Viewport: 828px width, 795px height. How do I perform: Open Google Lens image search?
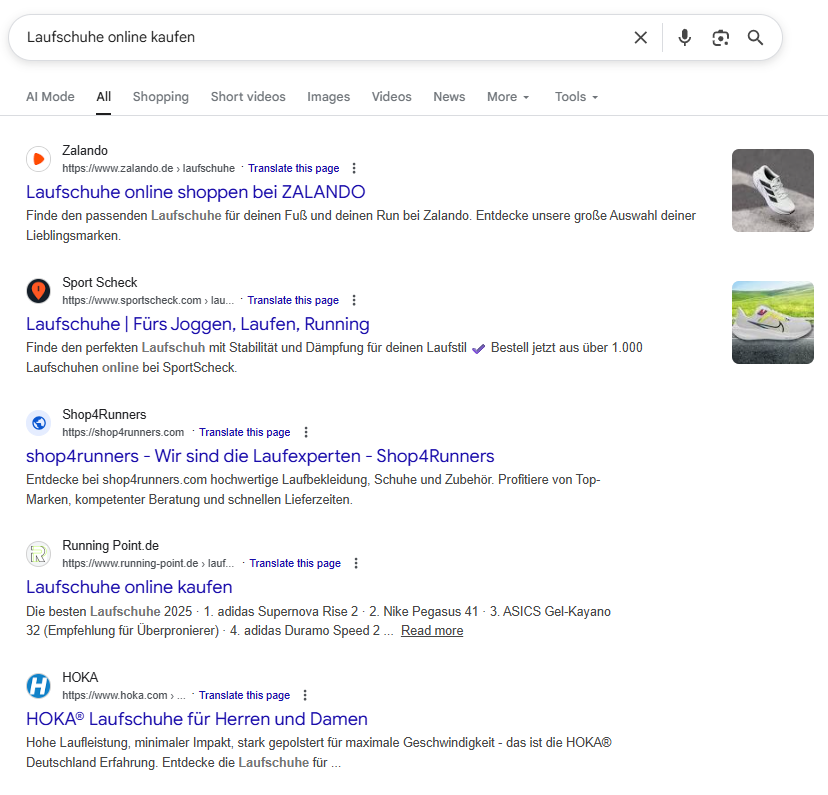point(720,37)
